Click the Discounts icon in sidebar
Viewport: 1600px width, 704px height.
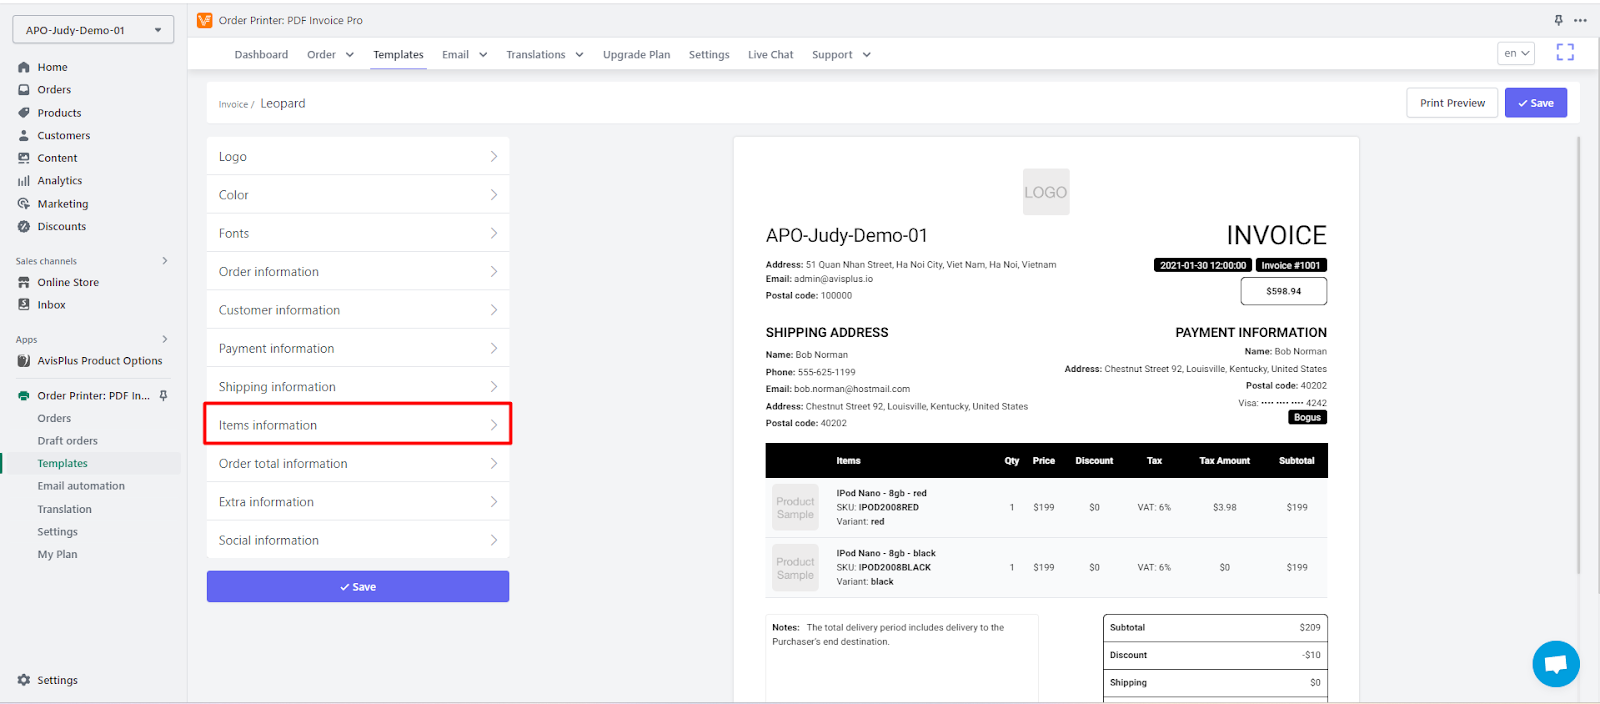point(24,227)
